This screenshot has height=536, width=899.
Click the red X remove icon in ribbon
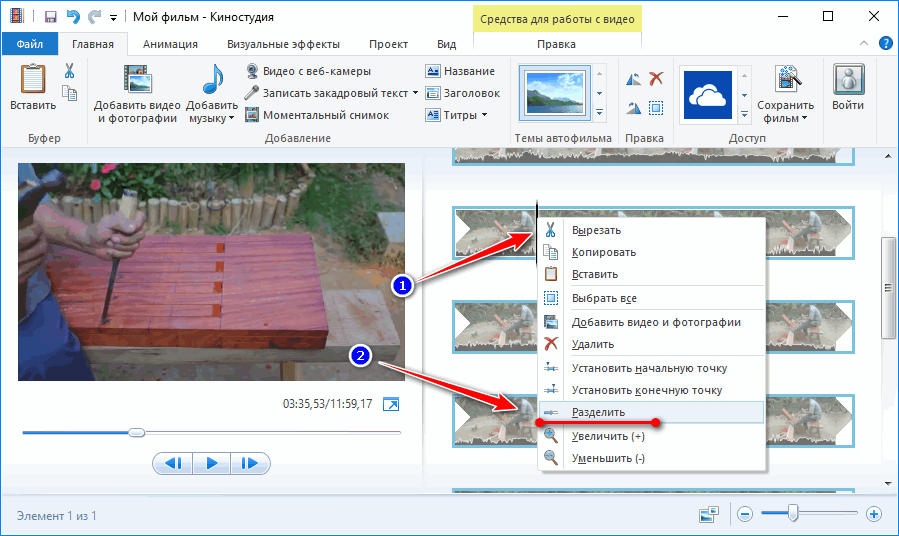[x=656, y=79]
